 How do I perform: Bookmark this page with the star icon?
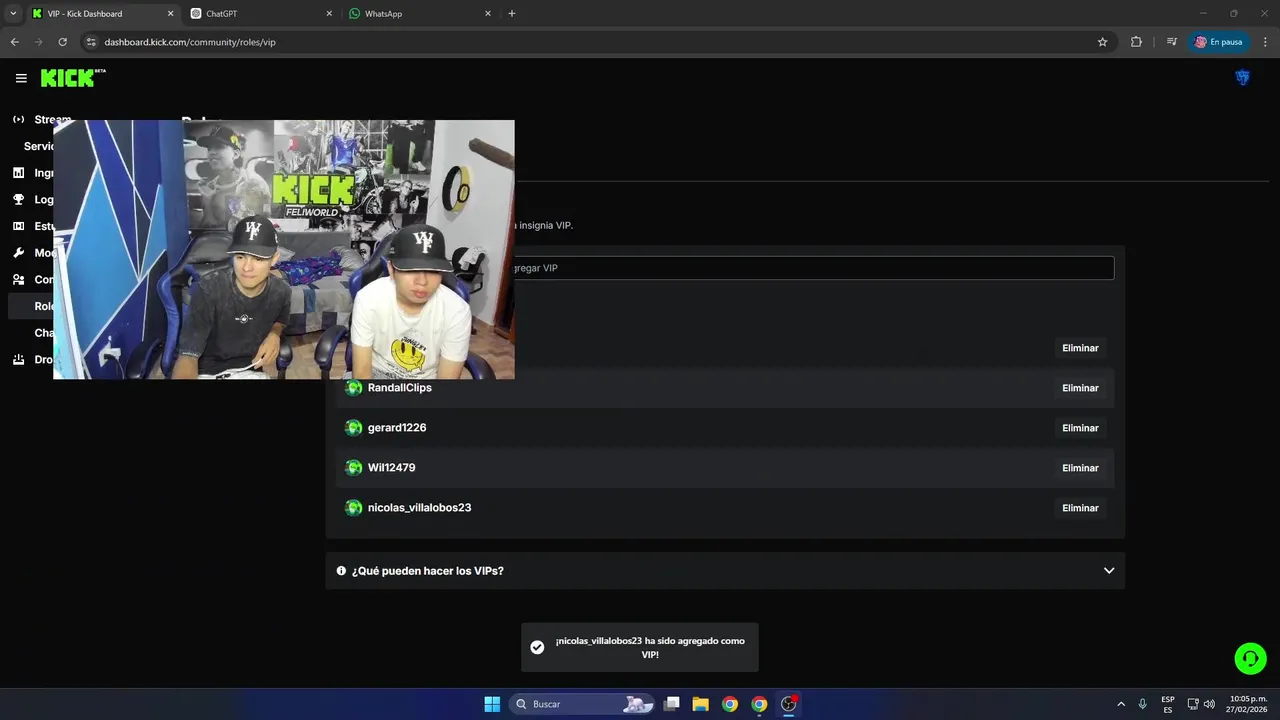pyautogui.click(x=1102, y=42)
